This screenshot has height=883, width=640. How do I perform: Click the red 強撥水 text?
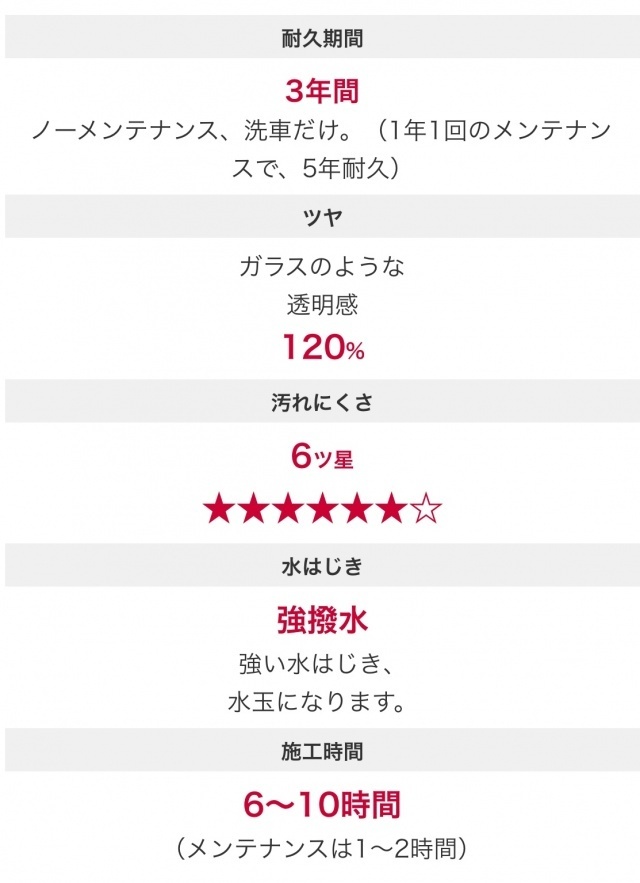click(x=322, y=620)
